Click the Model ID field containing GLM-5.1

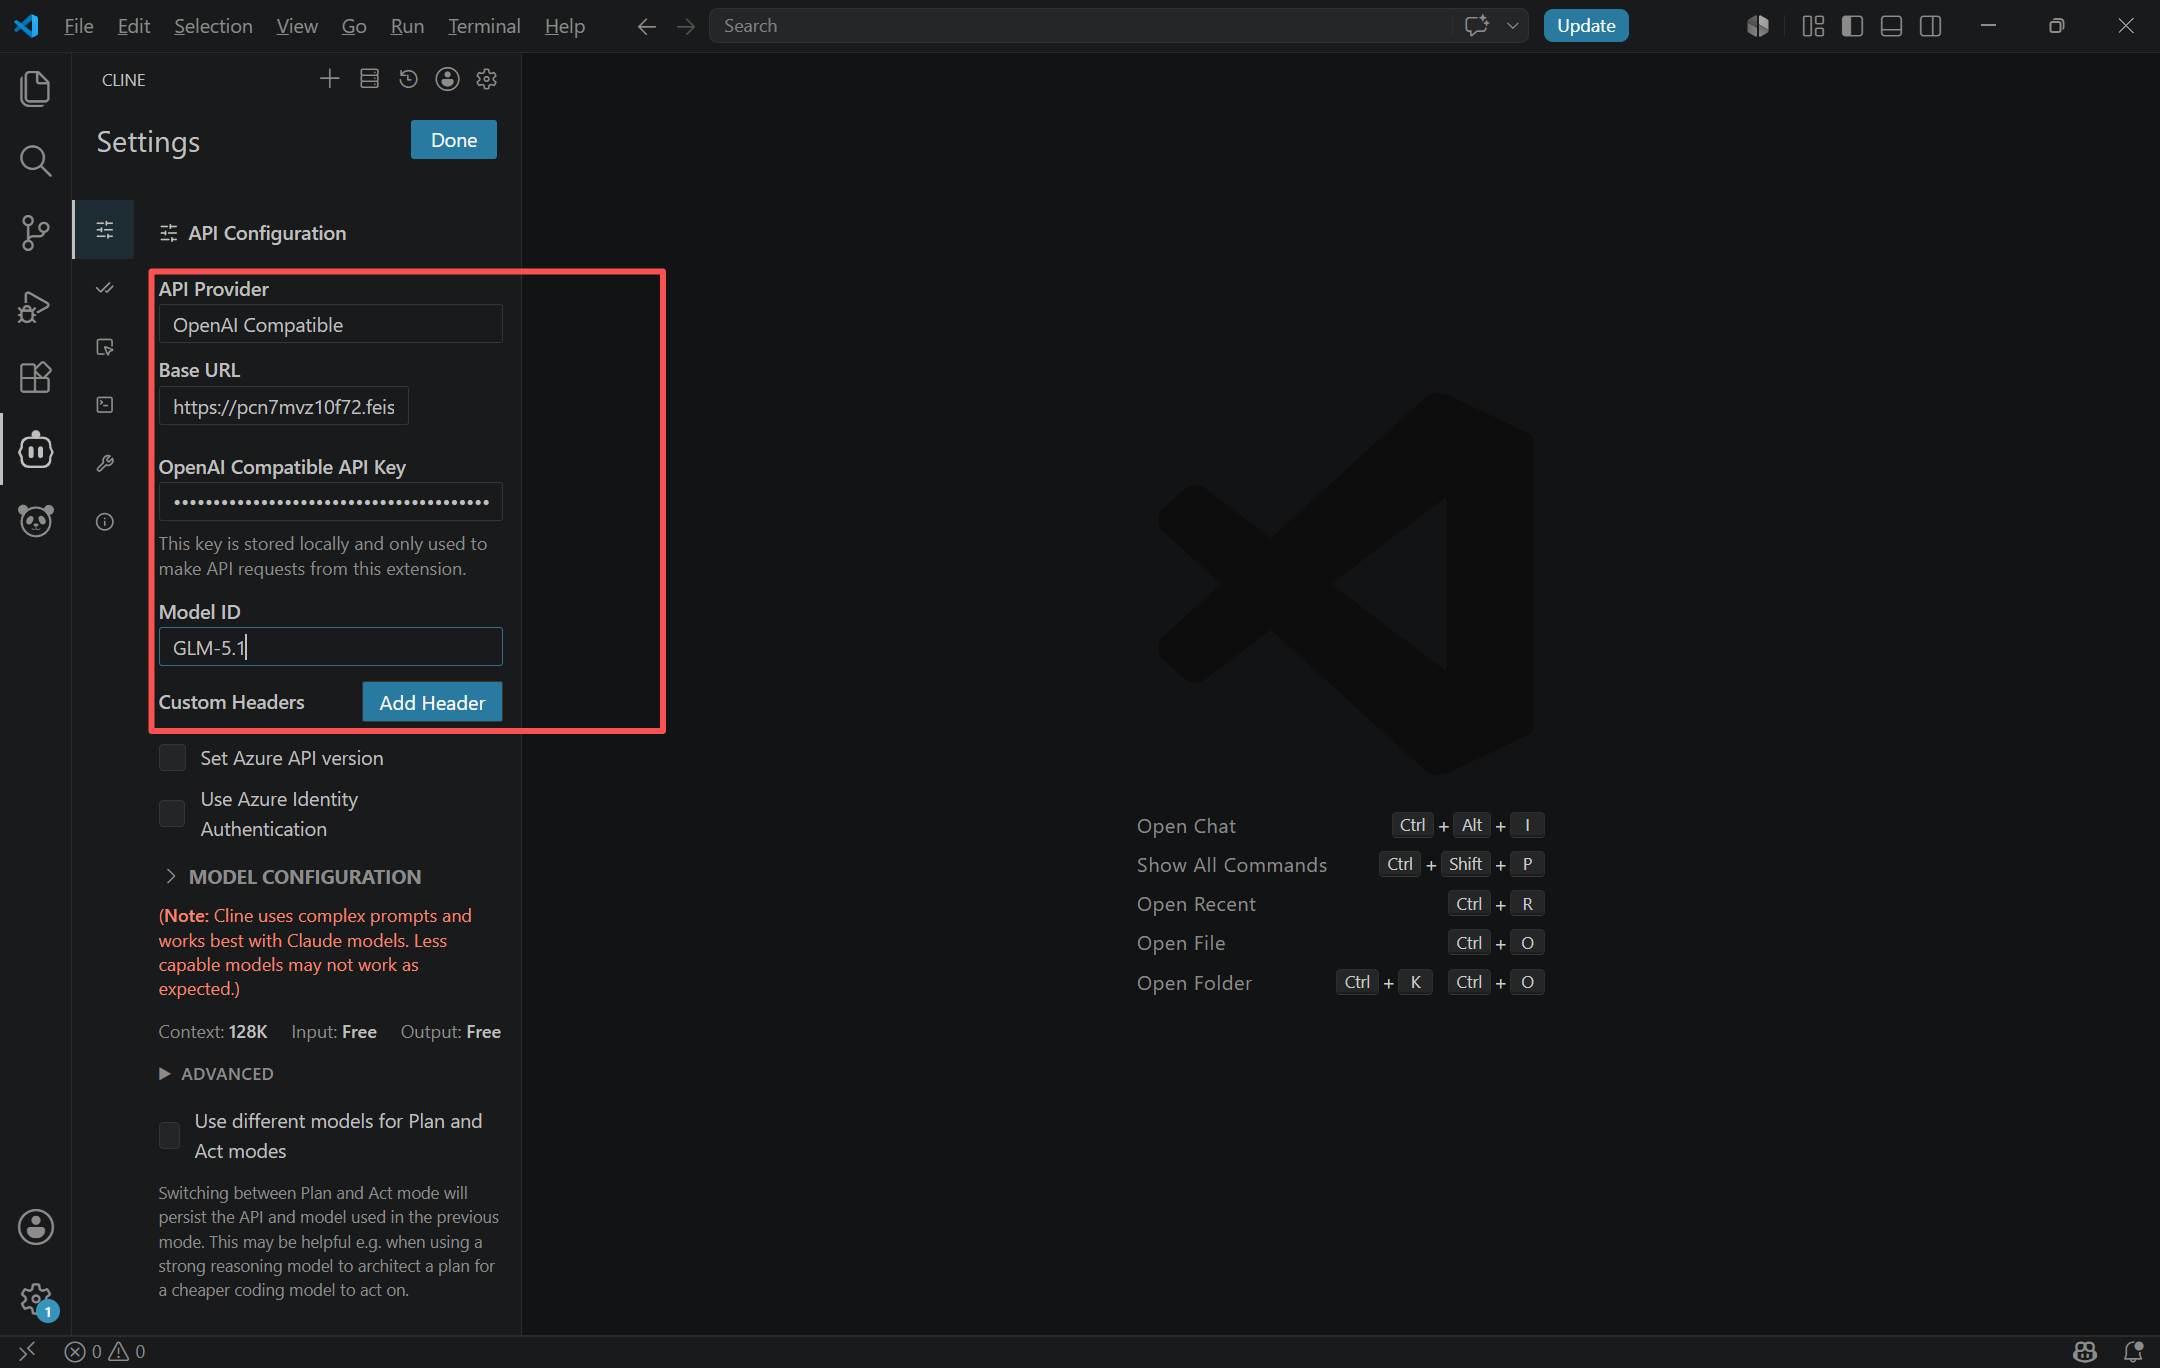pyautogui.click(x=330, y=647)
